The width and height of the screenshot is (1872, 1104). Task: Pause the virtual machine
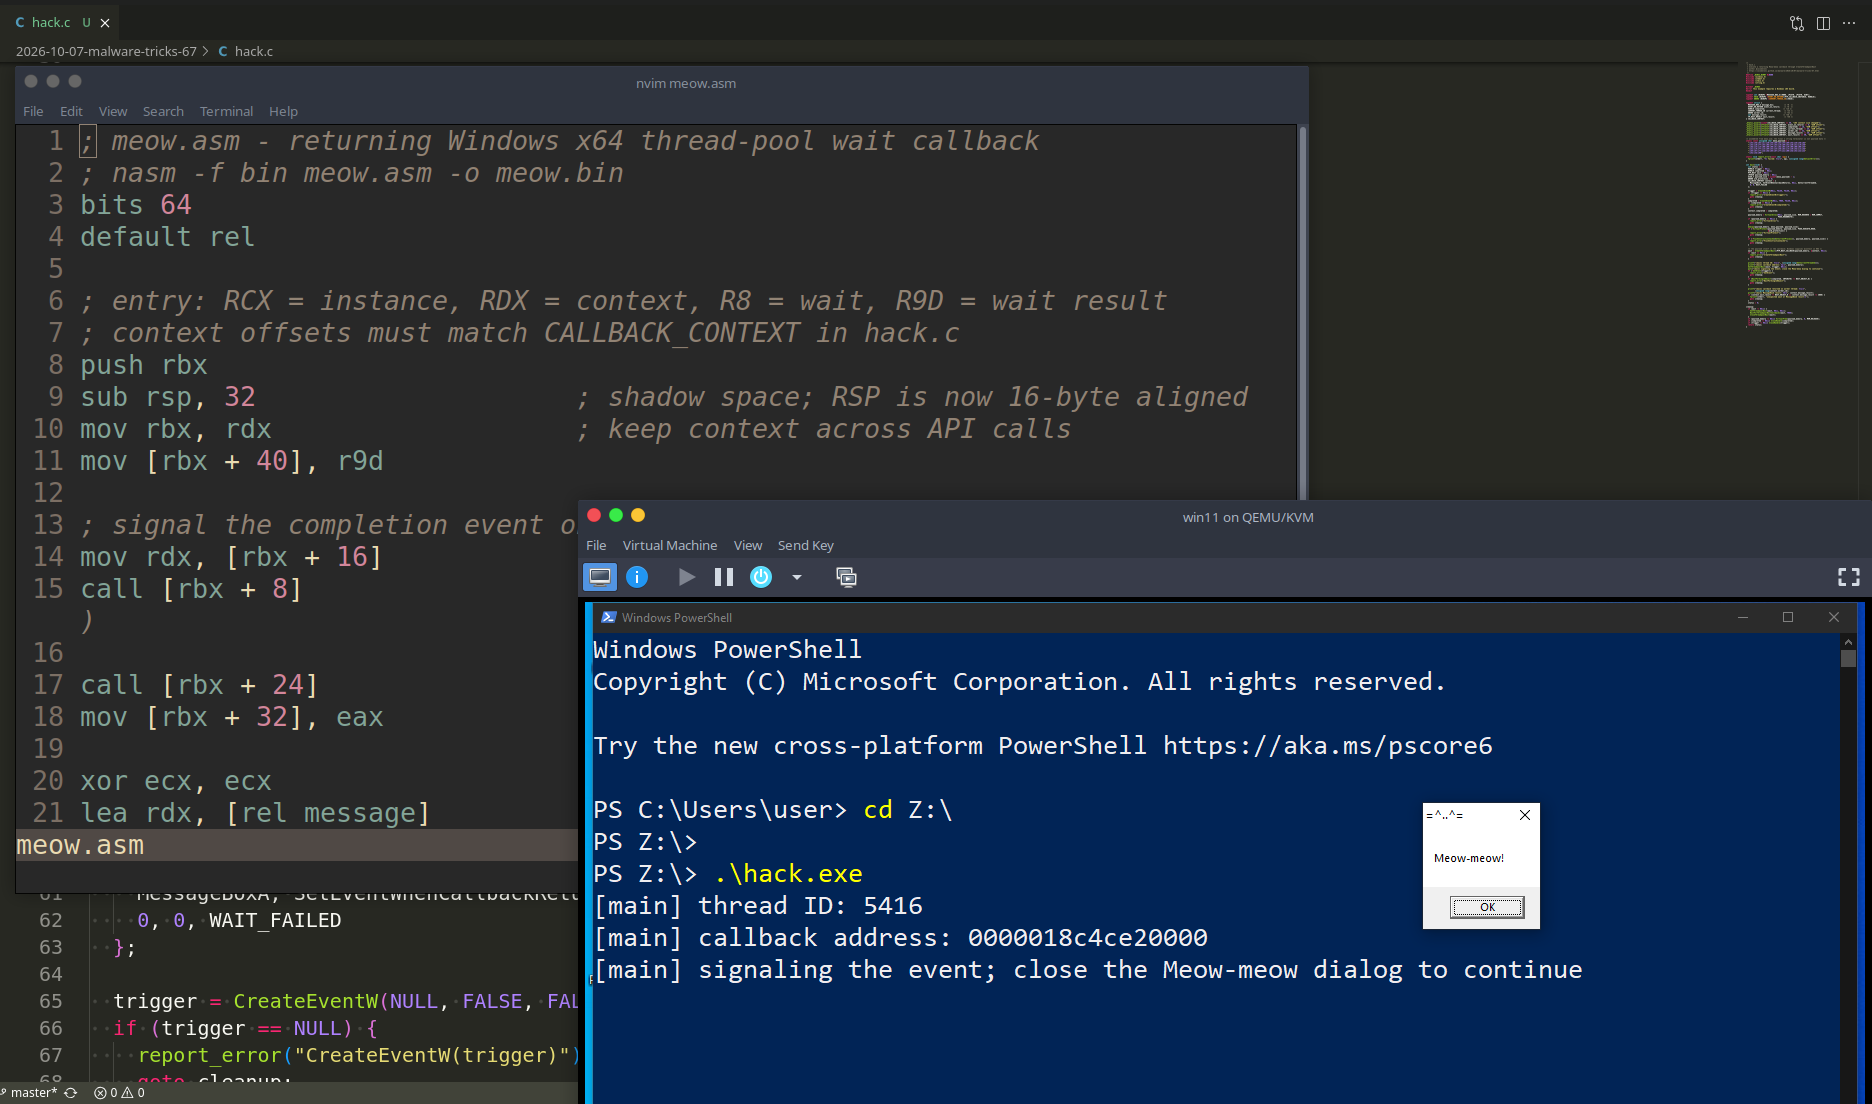(724, 577)
